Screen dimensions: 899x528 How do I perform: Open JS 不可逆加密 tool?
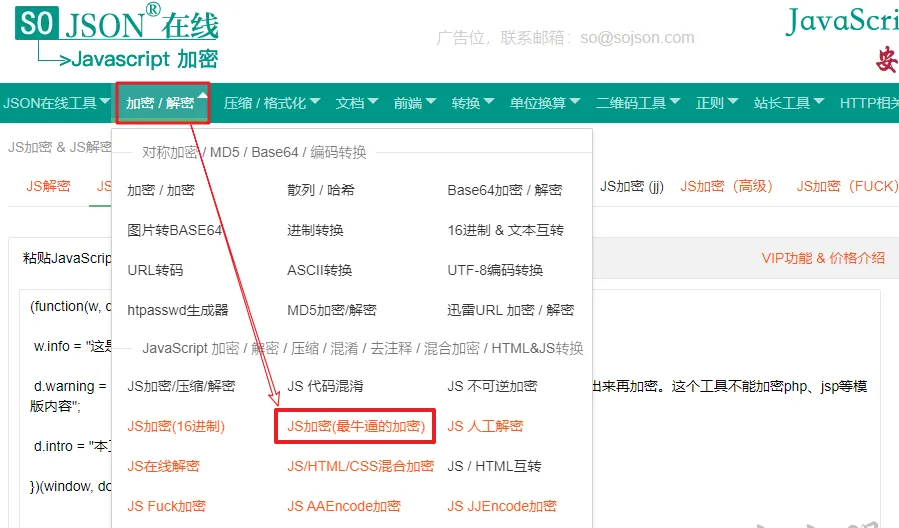(x=492, y=386)
